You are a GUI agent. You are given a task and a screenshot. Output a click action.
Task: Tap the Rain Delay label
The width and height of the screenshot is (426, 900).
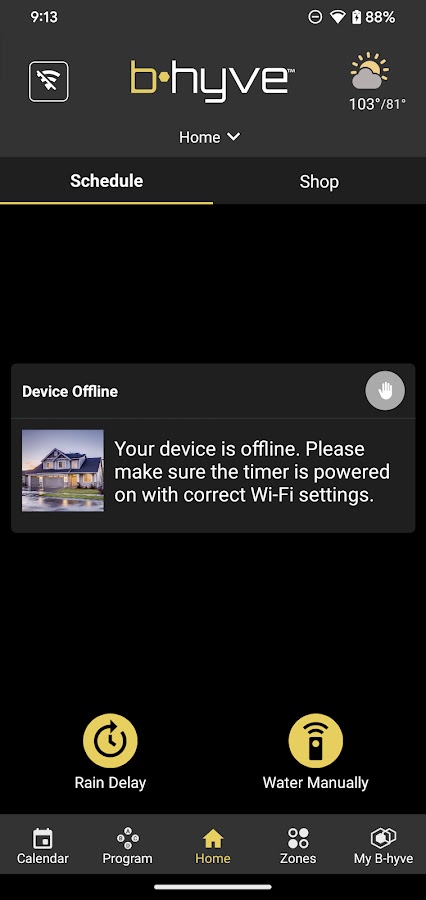110,782
